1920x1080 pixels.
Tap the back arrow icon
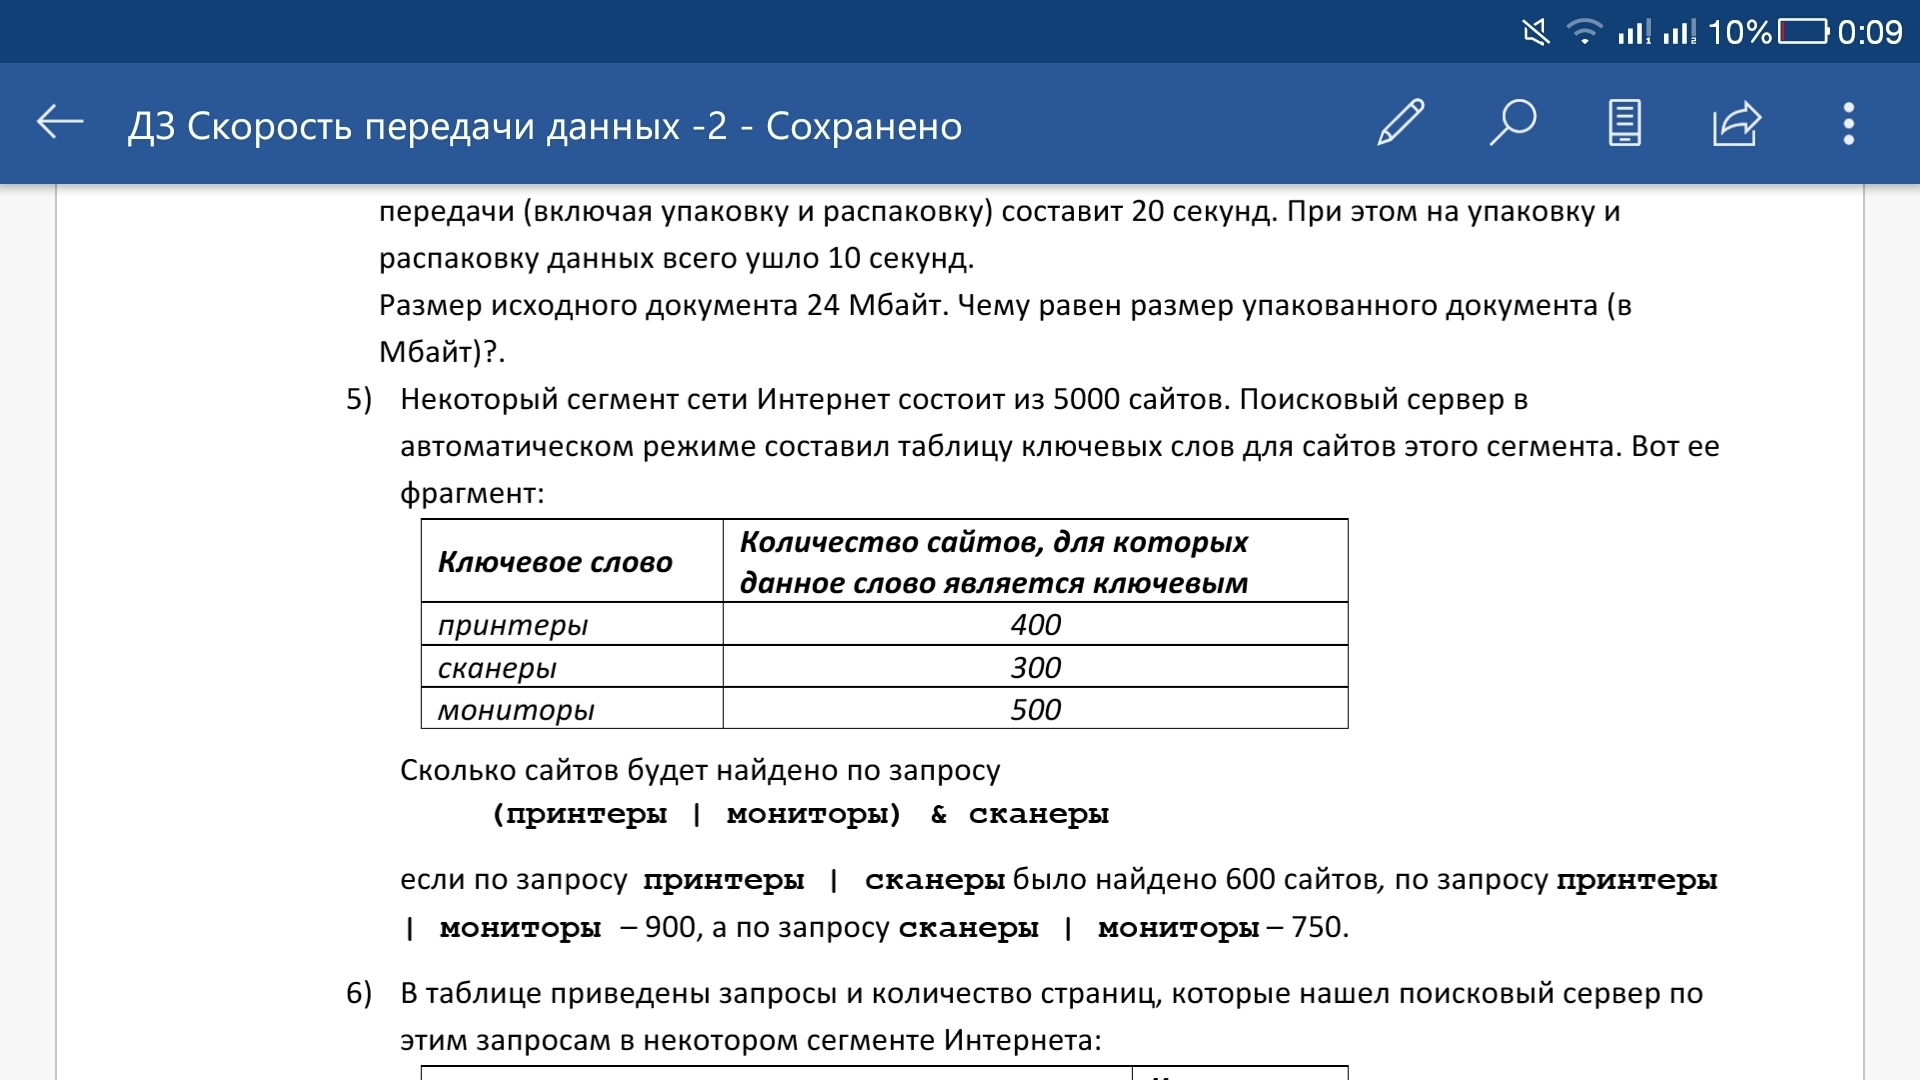[60, 123]
